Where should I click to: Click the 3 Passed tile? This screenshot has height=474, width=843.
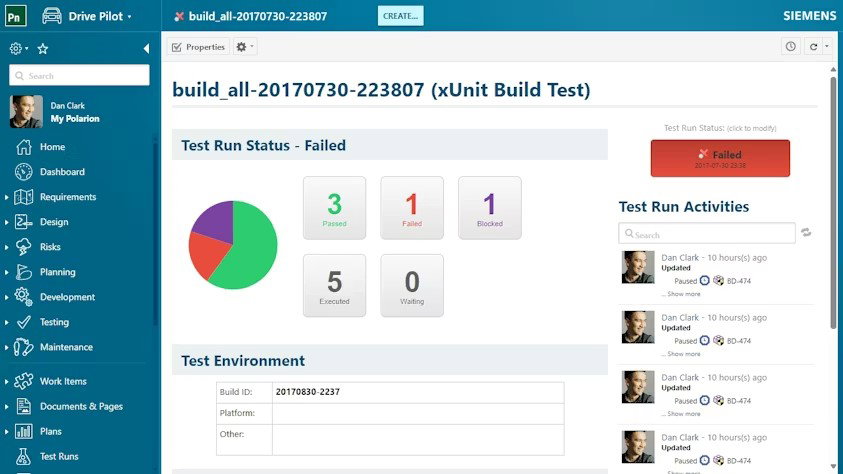334,208
